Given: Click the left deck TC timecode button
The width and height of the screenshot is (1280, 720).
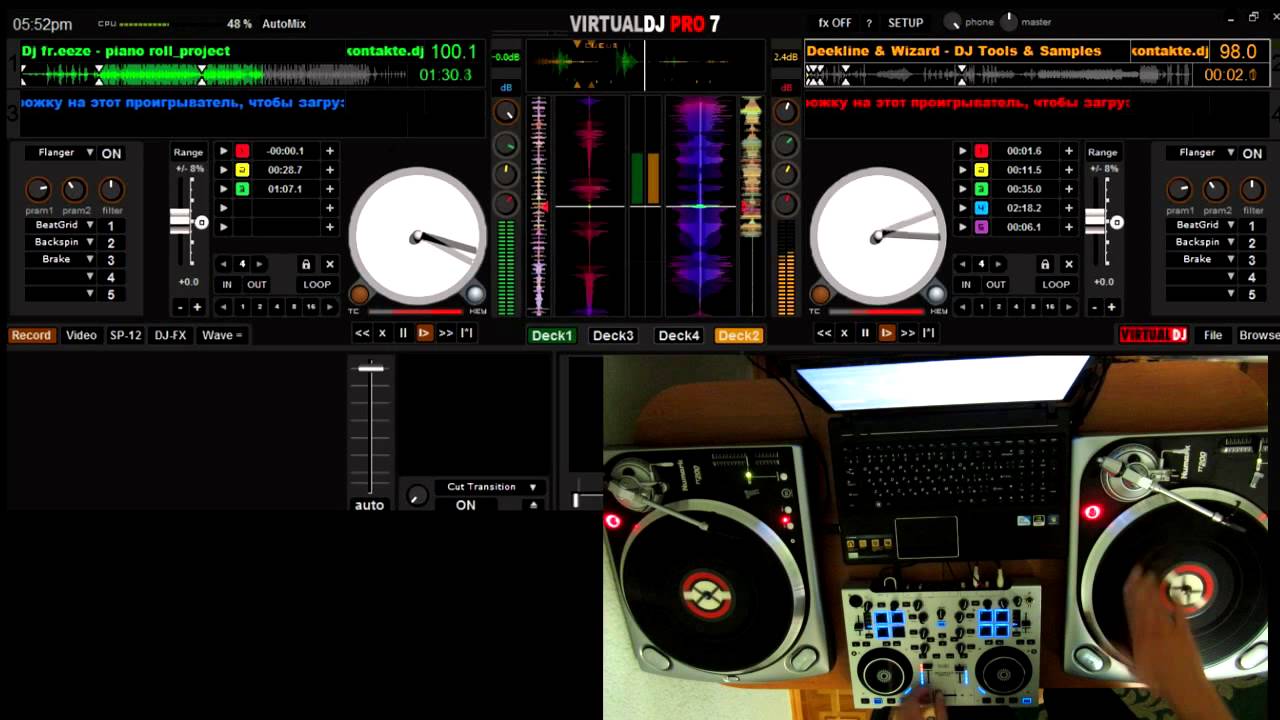Looking at the screenshot, I should [358, 294].
